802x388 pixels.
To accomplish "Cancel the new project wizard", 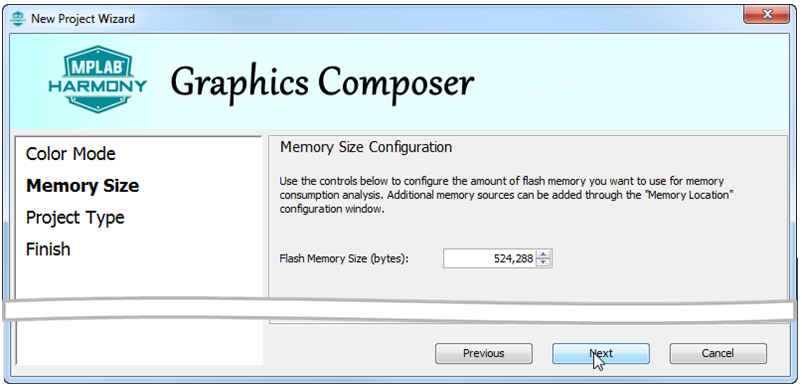I will pos(718,353).
